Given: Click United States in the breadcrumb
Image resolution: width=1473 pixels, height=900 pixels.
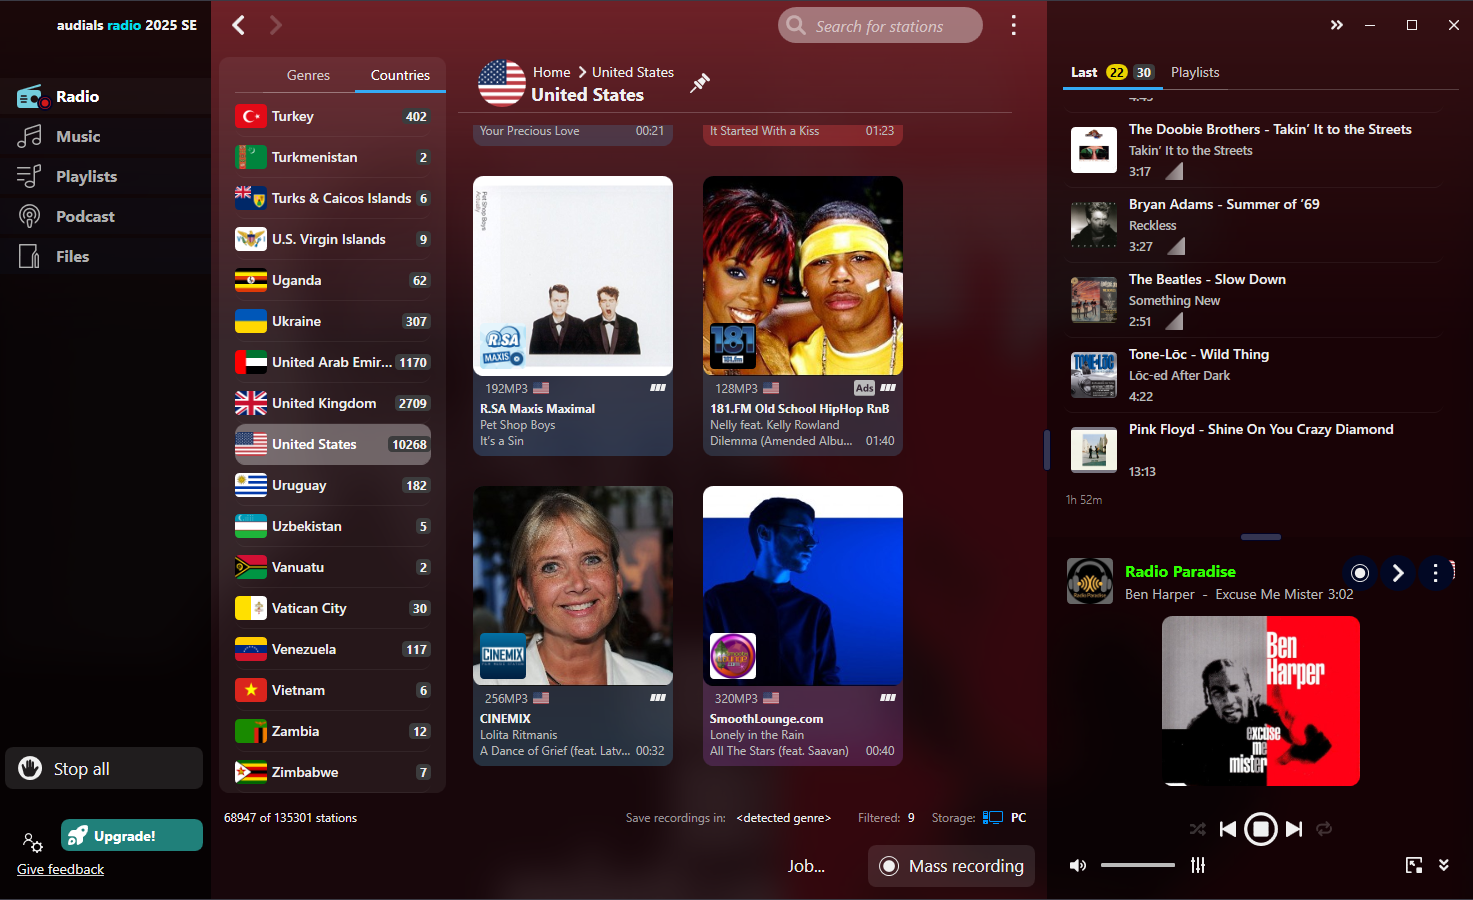Looking at the screenshot, I should click(633, 72).
